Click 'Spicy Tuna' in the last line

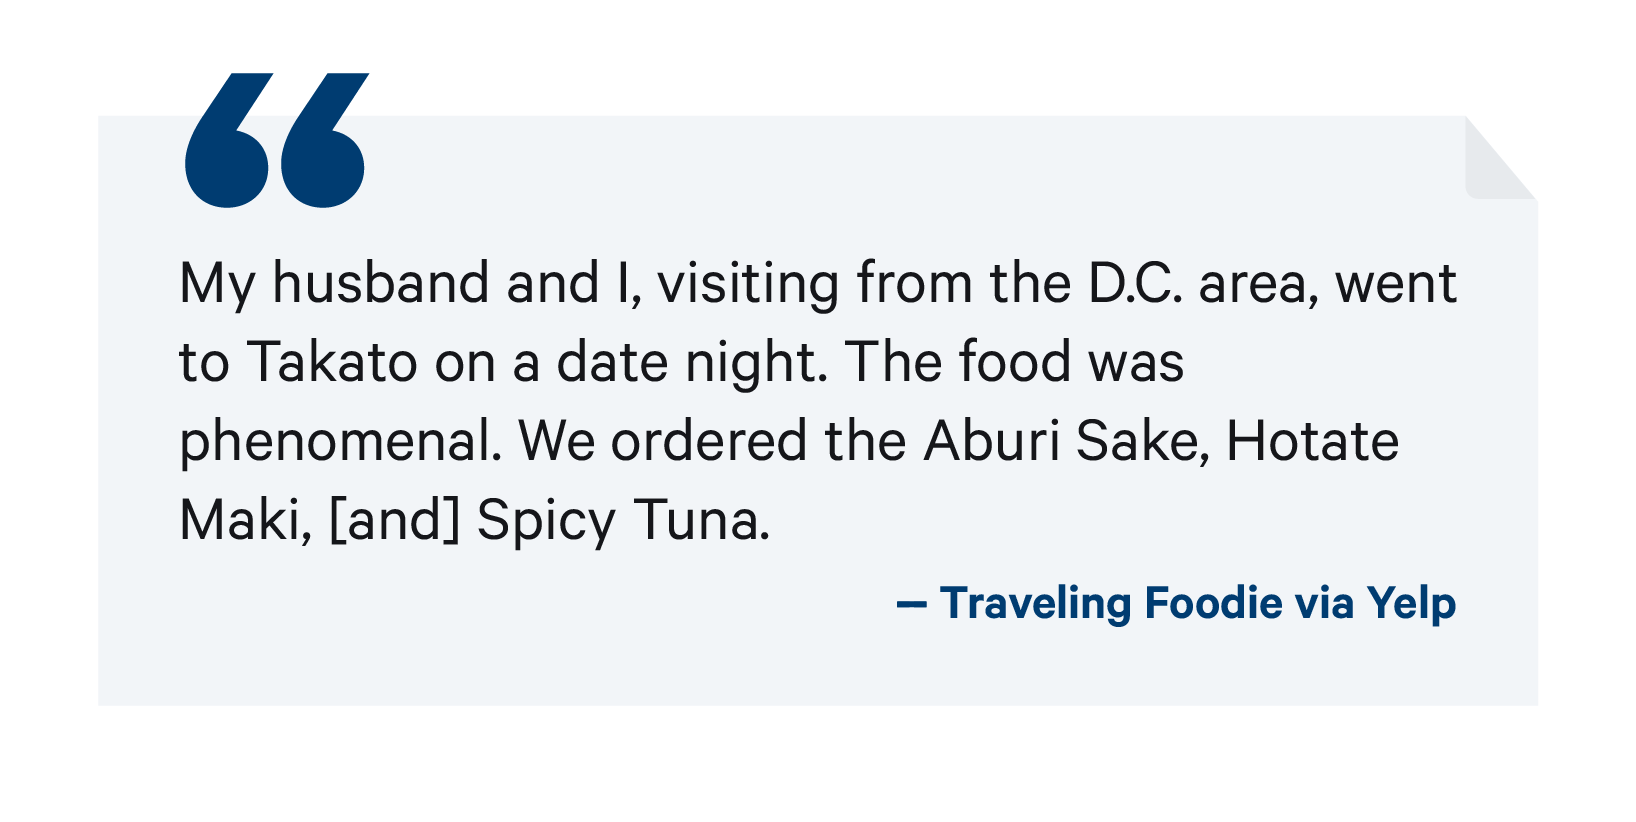click(623, 521)
